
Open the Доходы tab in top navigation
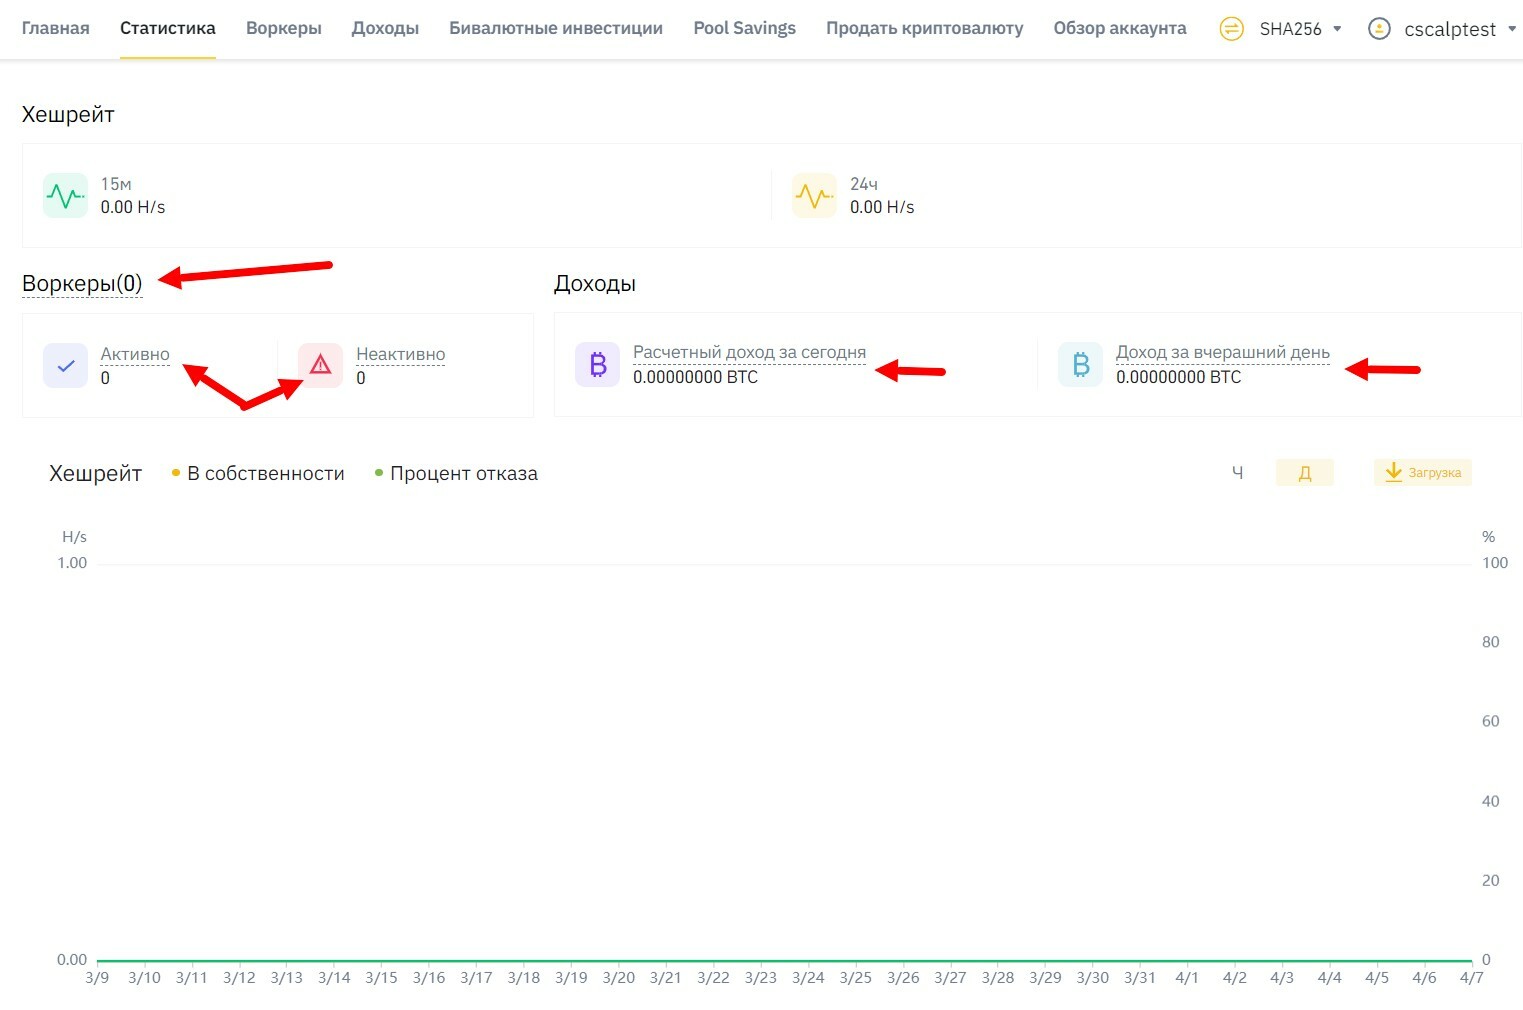[x=385, y=28]
